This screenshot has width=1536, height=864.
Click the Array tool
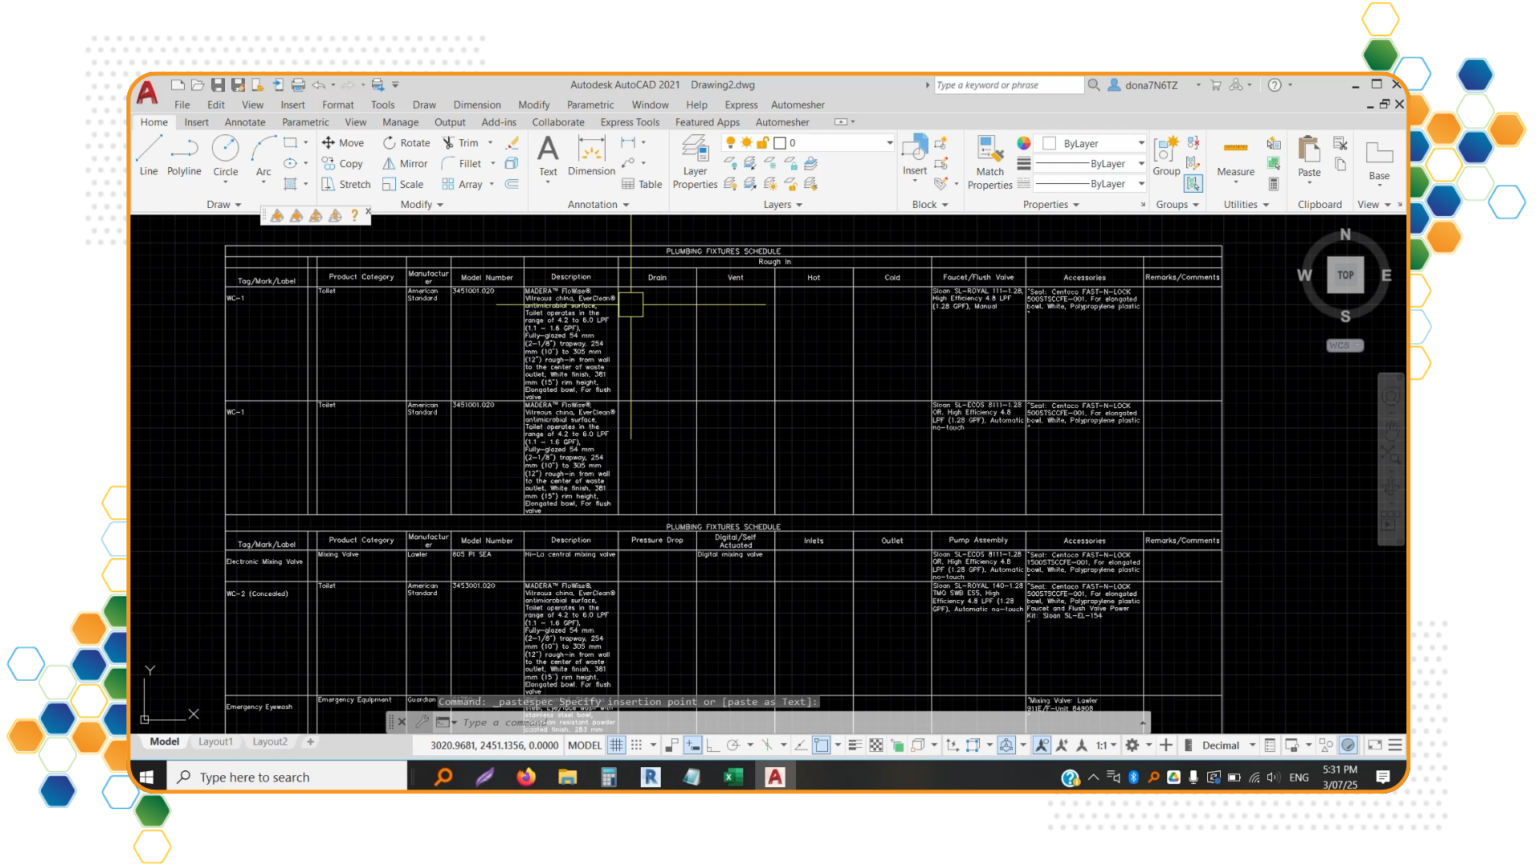(462, 184)
